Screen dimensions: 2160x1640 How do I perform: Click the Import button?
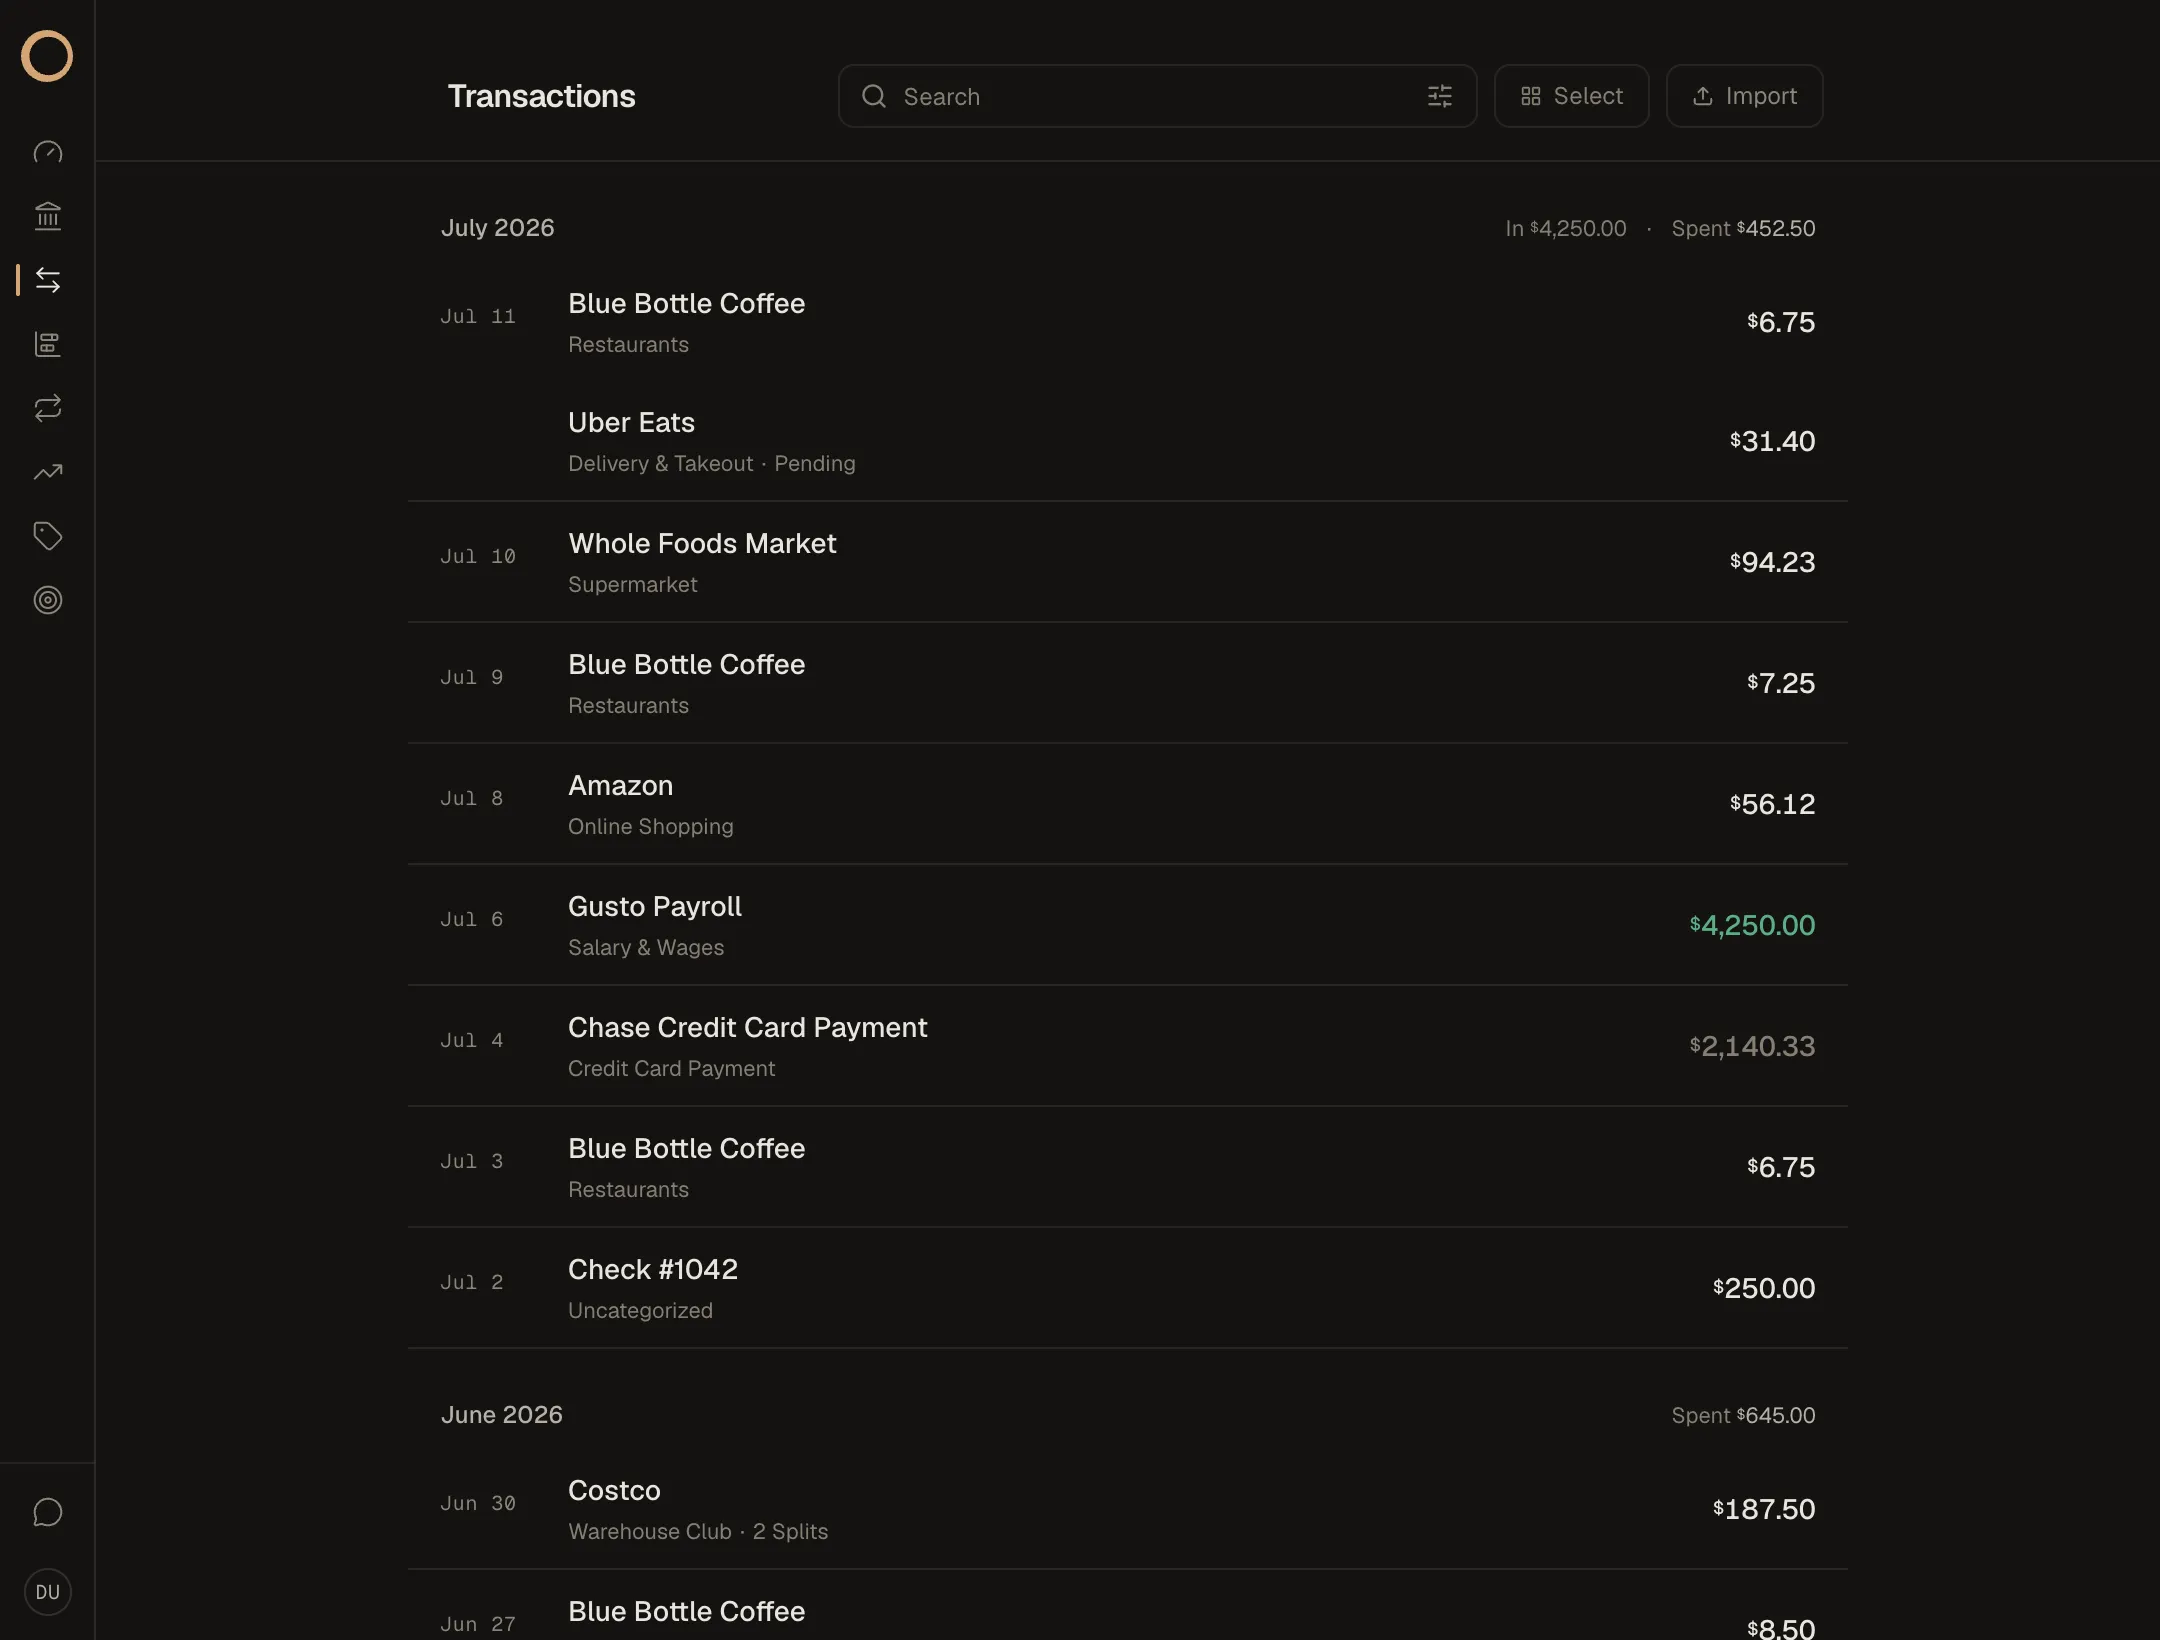click(1744, 96)
